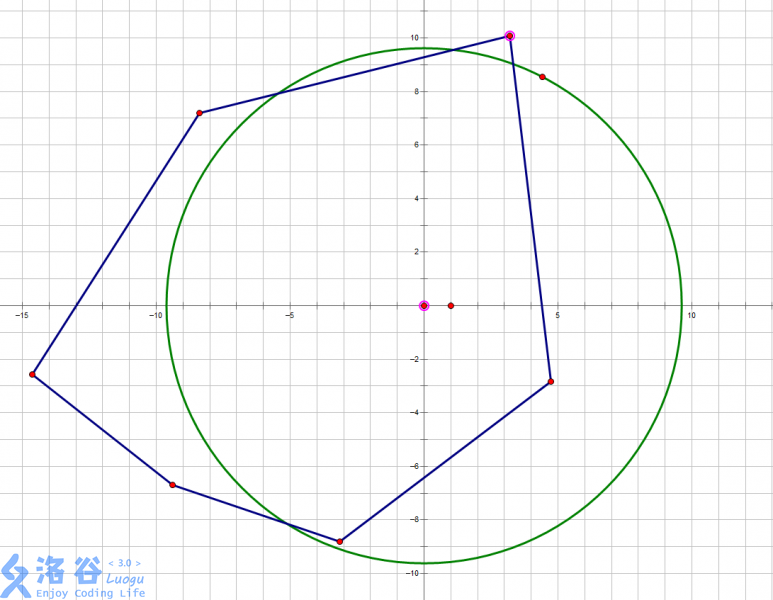
Task: Click the lower-left polygon vertex near y=-7
Action: [x=173, y=485]
